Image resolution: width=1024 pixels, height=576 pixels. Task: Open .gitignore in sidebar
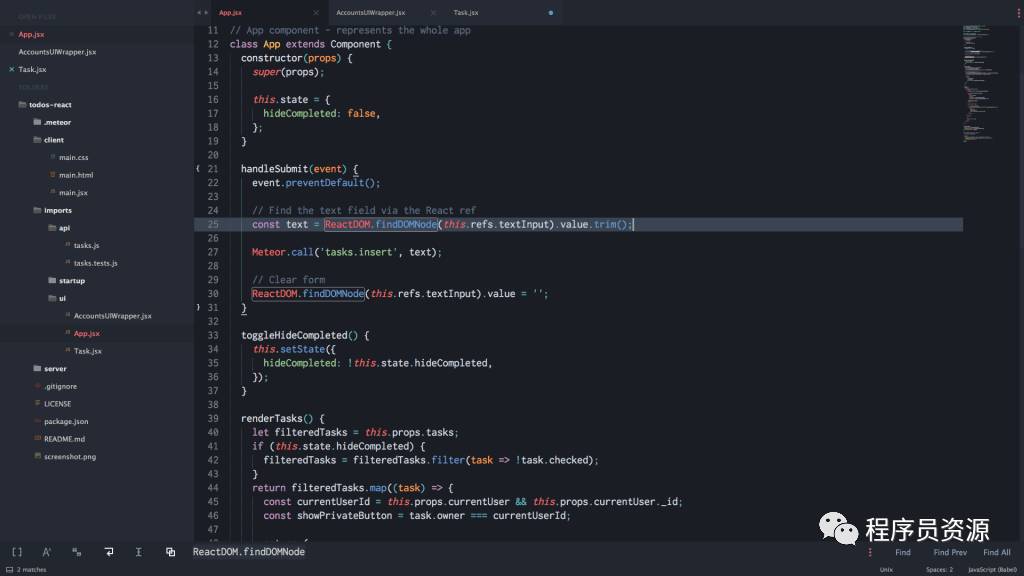(60, 387)
